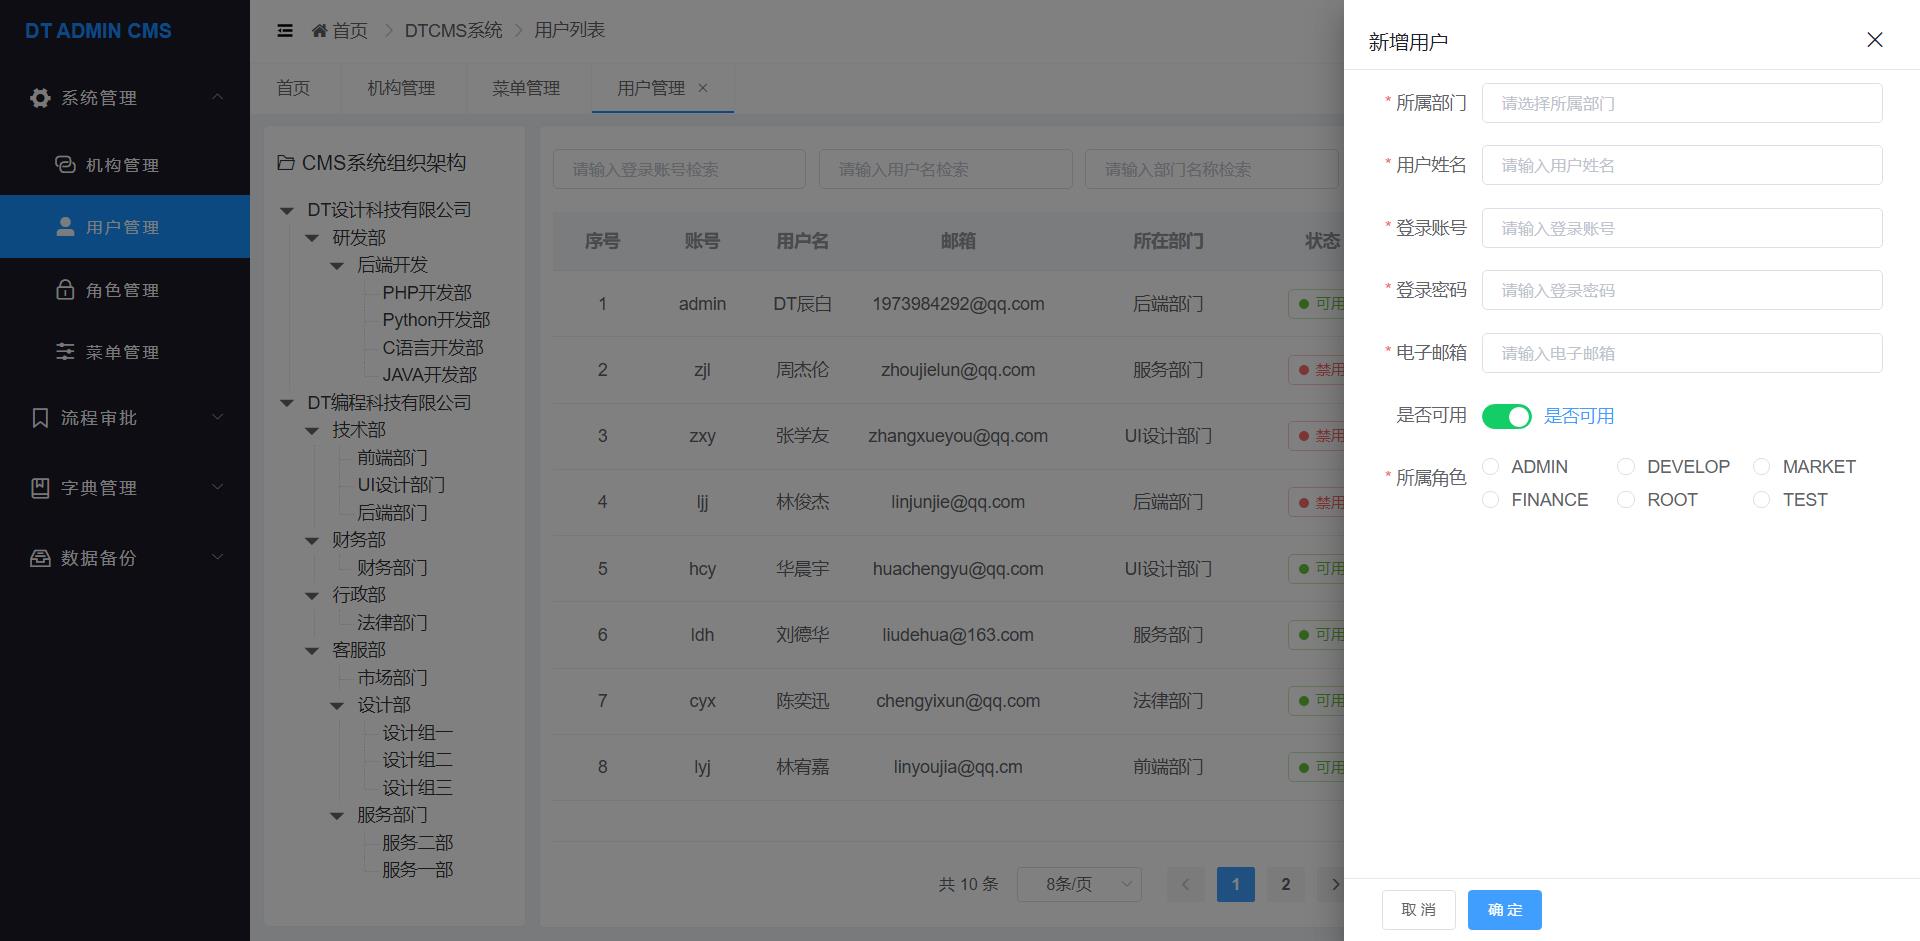Go to page 2 in pagination

point(1286,884)
